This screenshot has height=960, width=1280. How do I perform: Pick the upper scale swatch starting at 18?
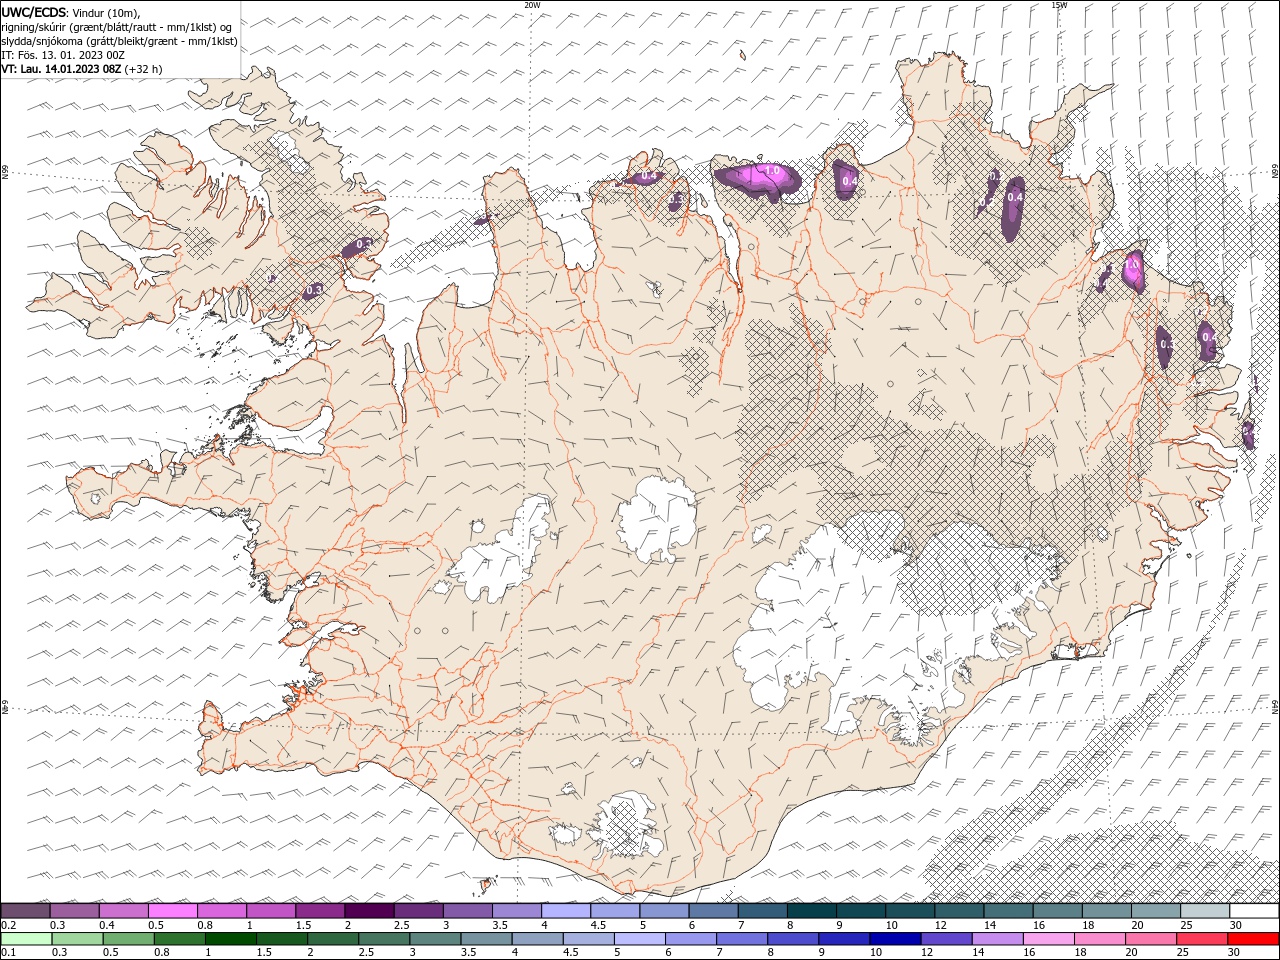[1106, 911]
